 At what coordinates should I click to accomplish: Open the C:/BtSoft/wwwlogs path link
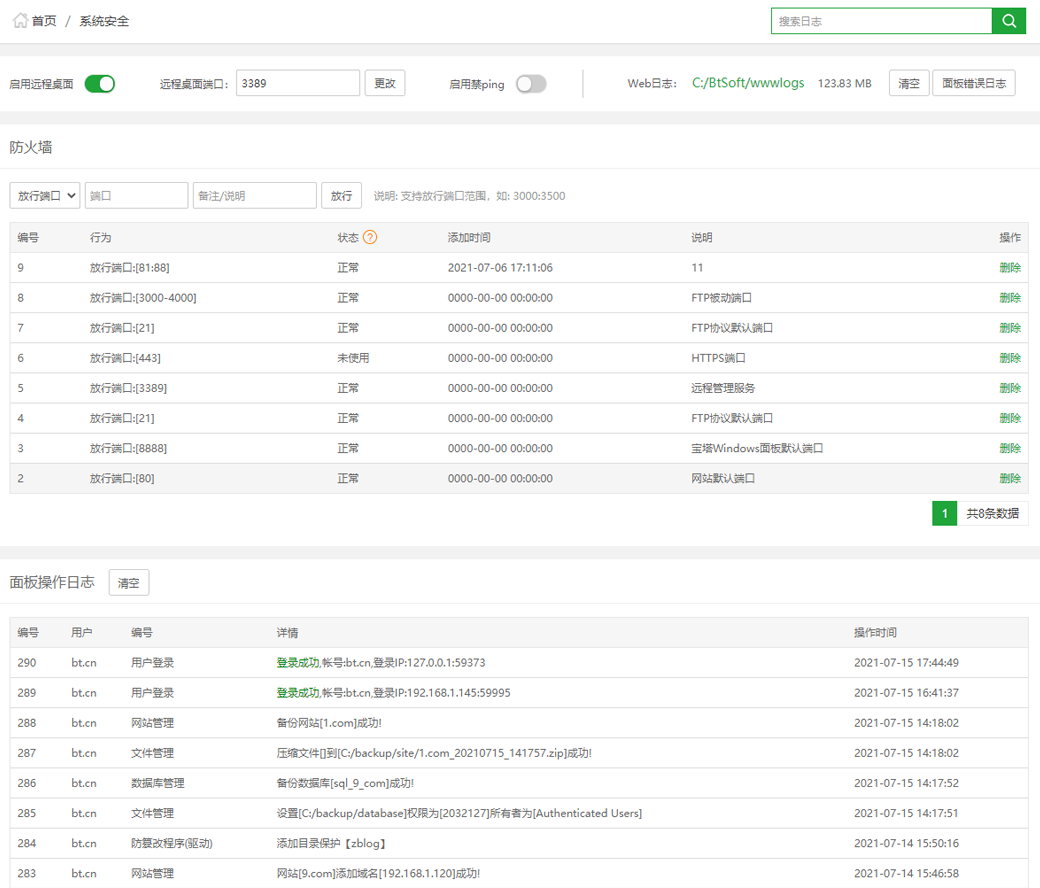point(748,84)
